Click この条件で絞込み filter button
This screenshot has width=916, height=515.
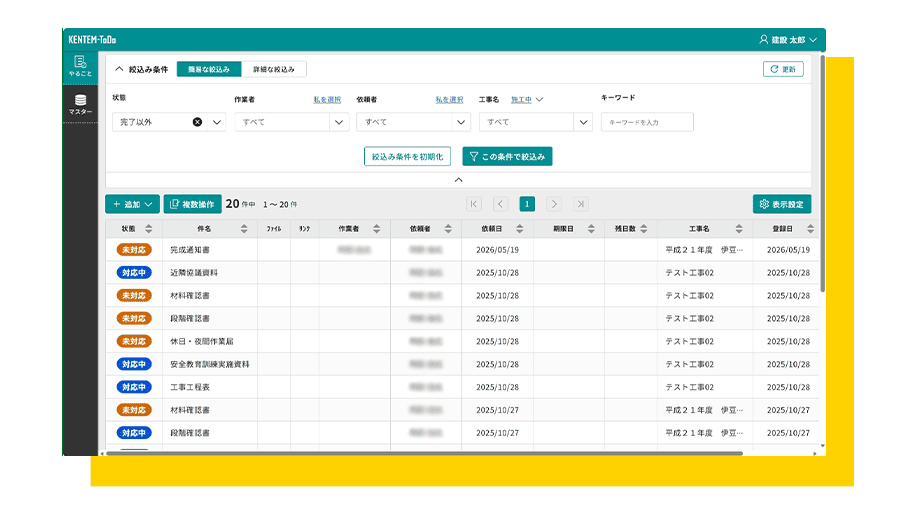pos(507,156)
